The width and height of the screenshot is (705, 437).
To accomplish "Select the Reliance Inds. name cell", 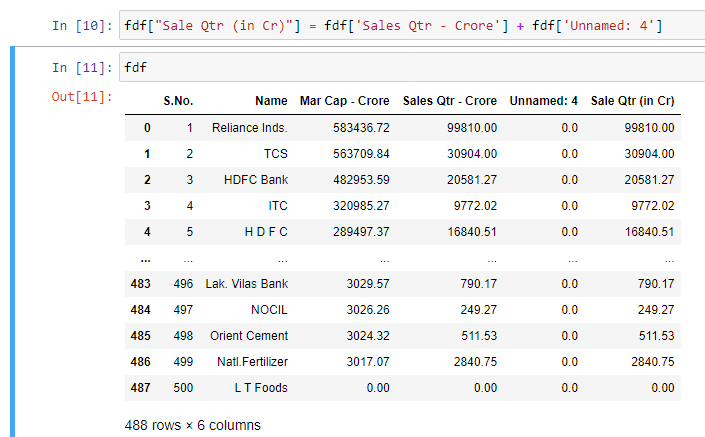I will coord(249,128).
